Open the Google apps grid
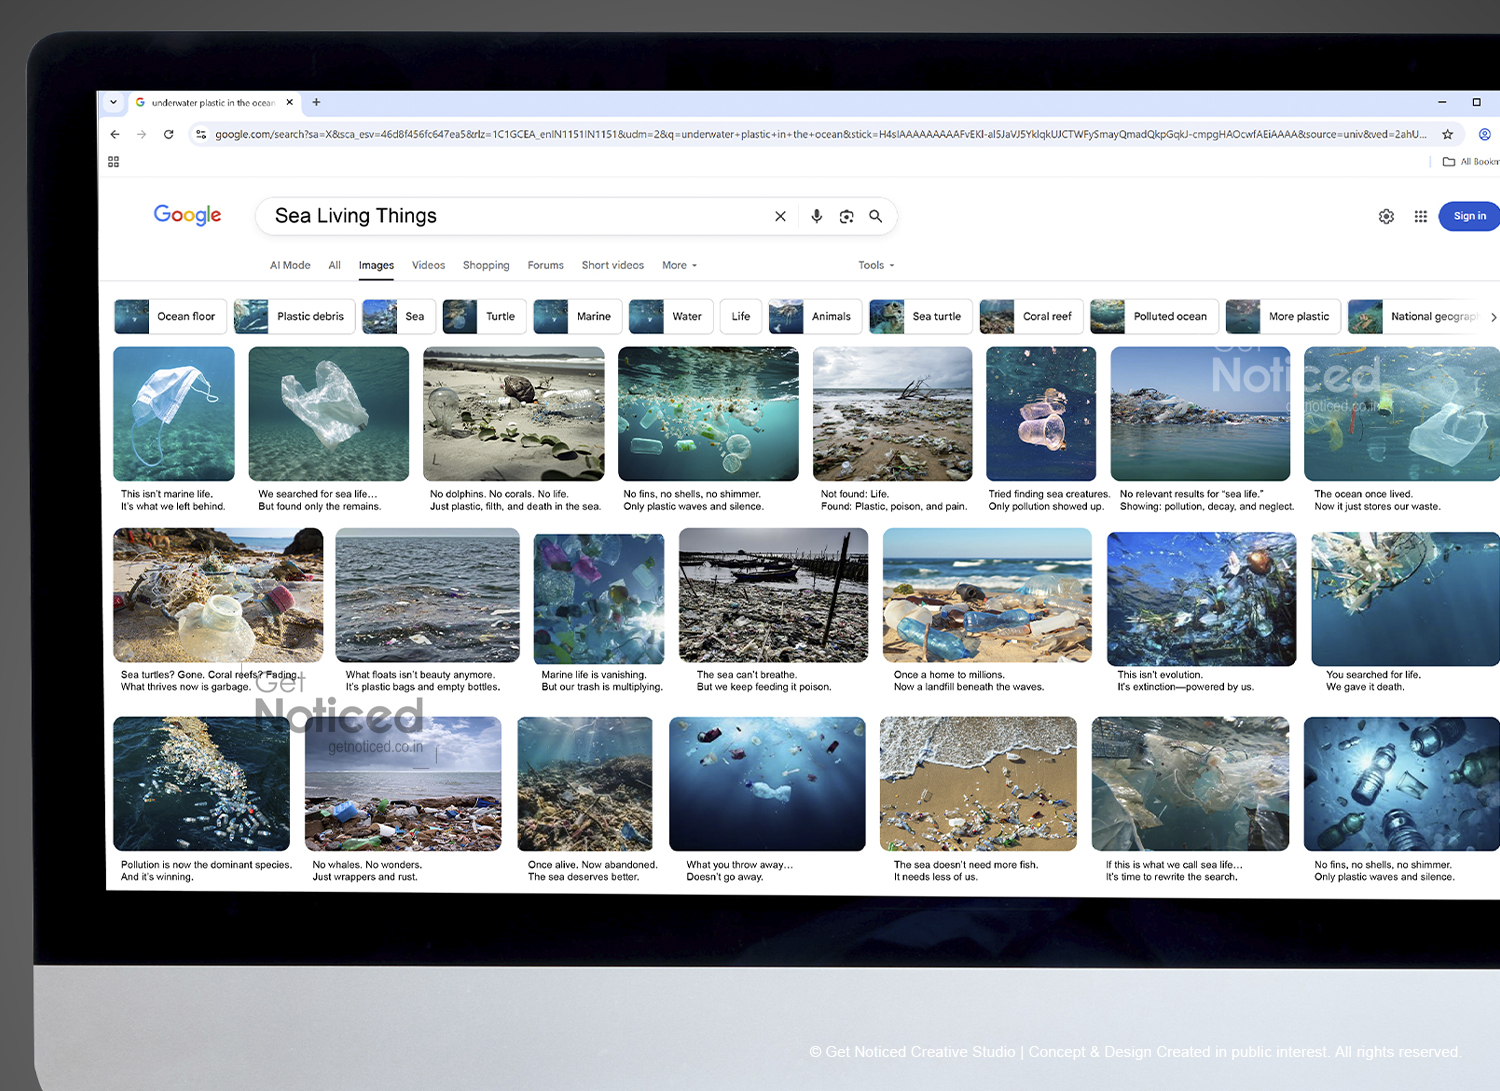The image size is (1500, 1091). (x=1420, y=216)
